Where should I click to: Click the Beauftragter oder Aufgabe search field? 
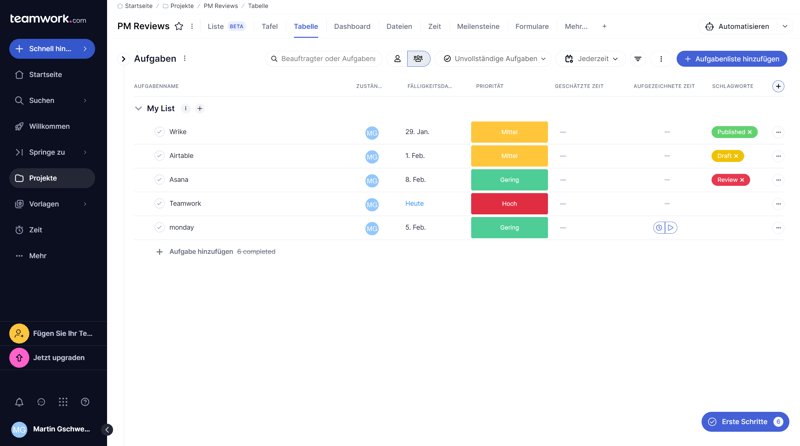tap(323, 59)
